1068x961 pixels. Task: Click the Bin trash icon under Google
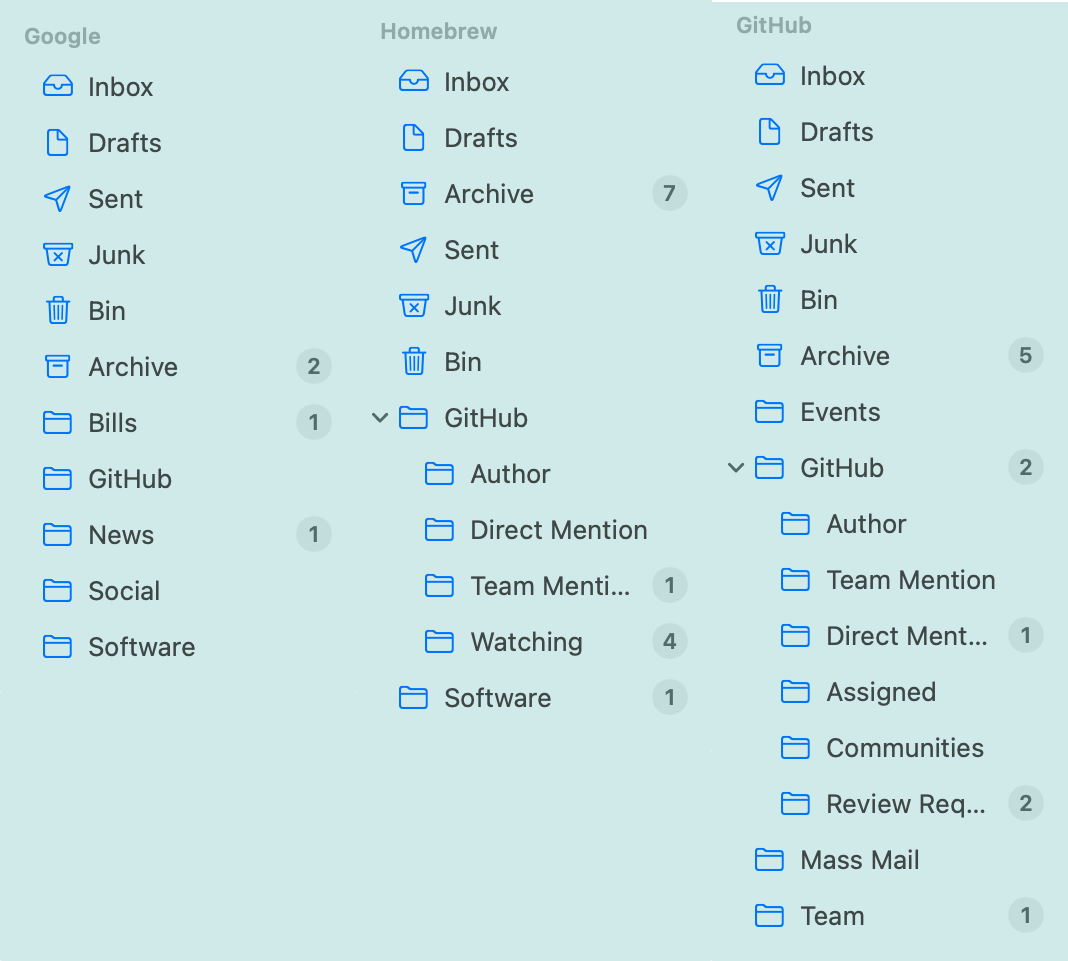point(57,311)
